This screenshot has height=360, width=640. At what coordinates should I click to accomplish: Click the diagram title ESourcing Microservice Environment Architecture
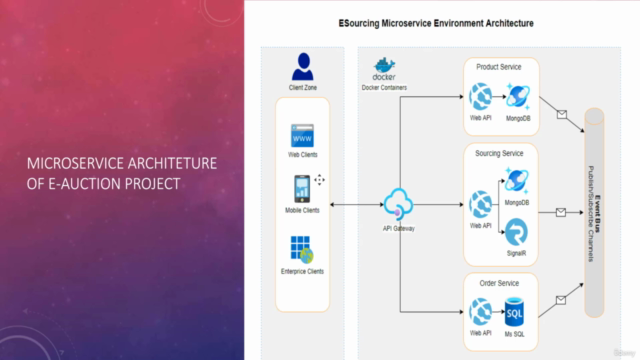[x=436, y=24]
